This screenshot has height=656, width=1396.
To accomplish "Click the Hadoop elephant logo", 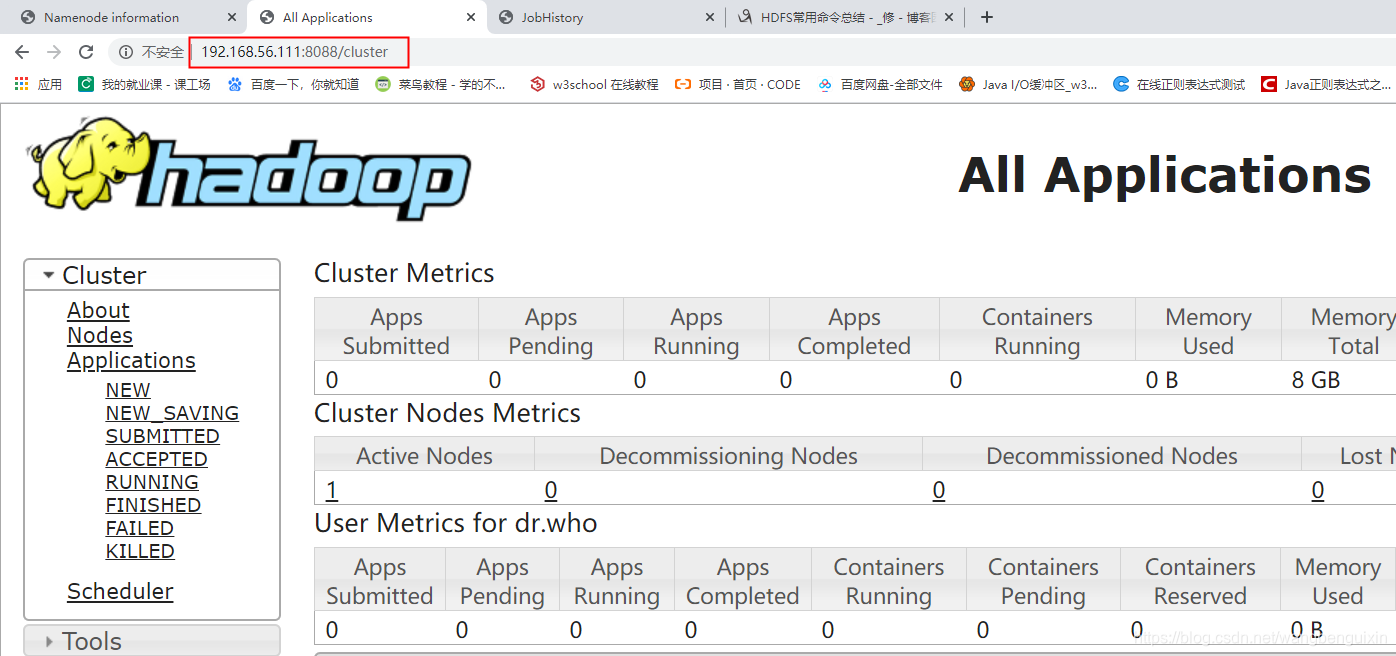I will 249,170.
